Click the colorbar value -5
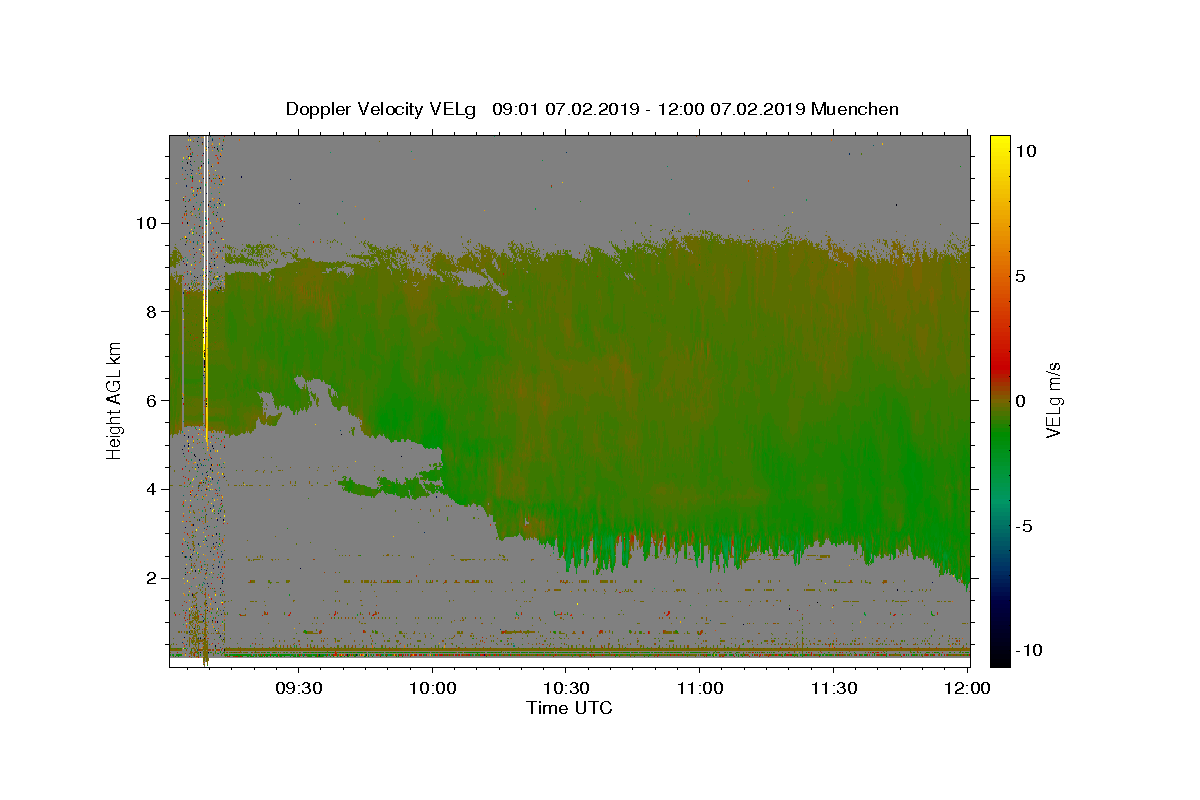Image resolution: width=1200 pixels, height=800 pixels. click(1025, 525)
